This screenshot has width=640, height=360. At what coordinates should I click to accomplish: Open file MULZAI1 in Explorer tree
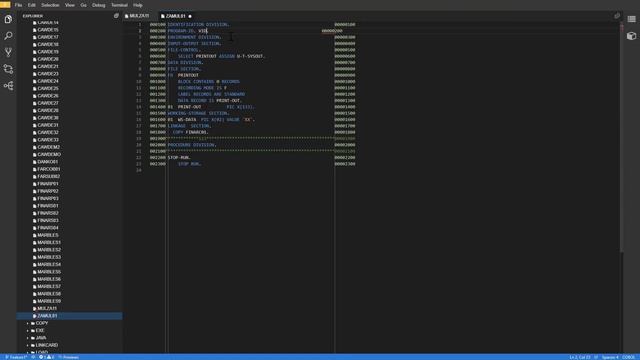pyautogui.click(x=47, y=309)
